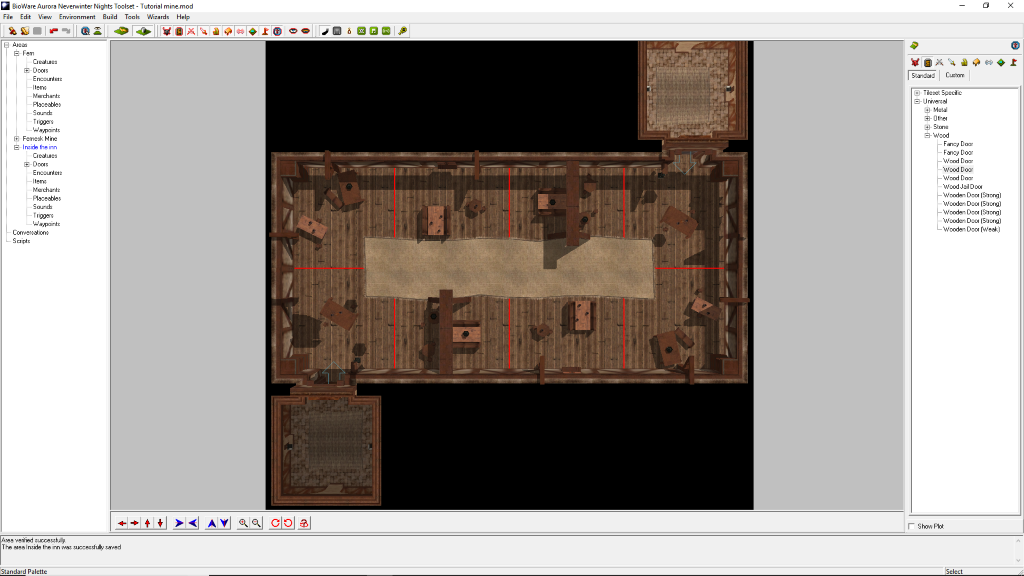Expand the Other doors category
The width and height of the screenshot is (1024, 576).
[x=927, y=118]
